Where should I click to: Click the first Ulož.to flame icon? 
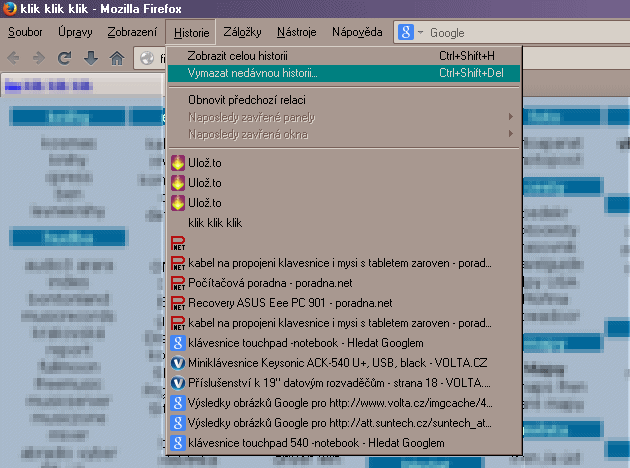pyautogui.click(x=178, y=163)
